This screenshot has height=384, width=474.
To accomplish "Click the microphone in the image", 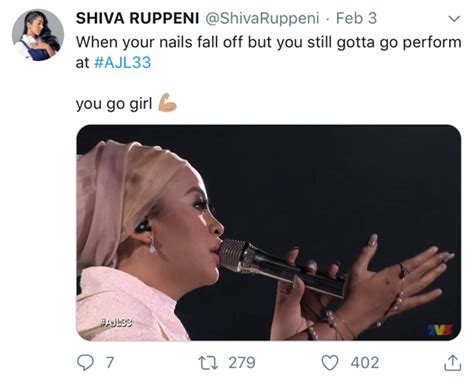I will (x=281, y=268).
